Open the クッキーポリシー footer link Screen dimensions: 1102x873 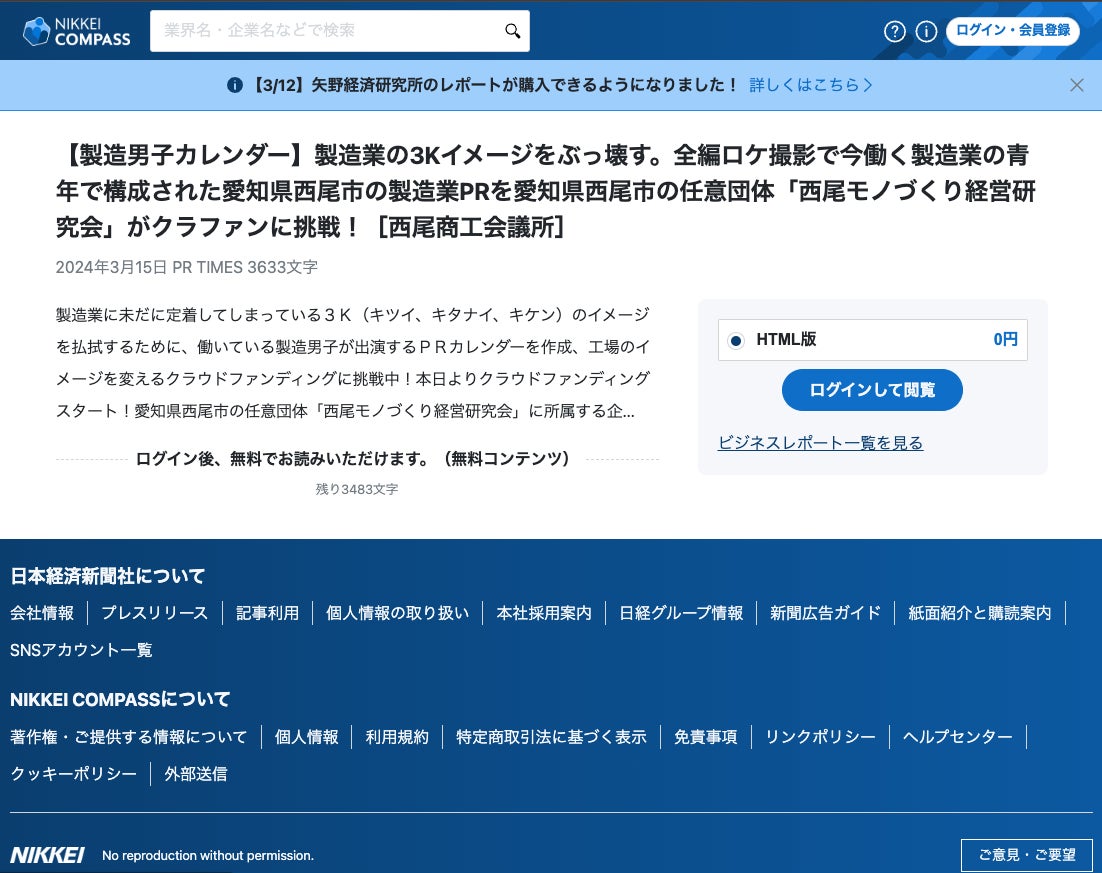pyautogui.click(x=73, y=774)
